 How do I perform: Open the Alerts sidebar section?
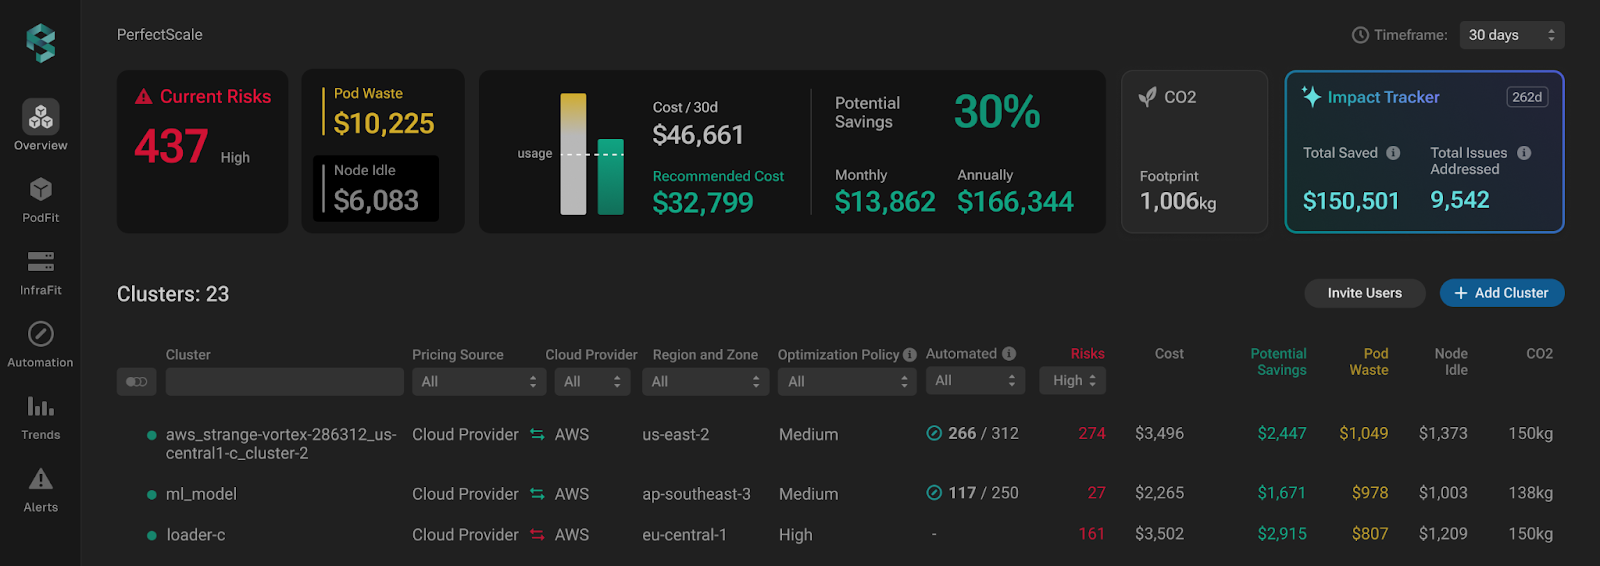pyautogui.click(x=41, y=490)
